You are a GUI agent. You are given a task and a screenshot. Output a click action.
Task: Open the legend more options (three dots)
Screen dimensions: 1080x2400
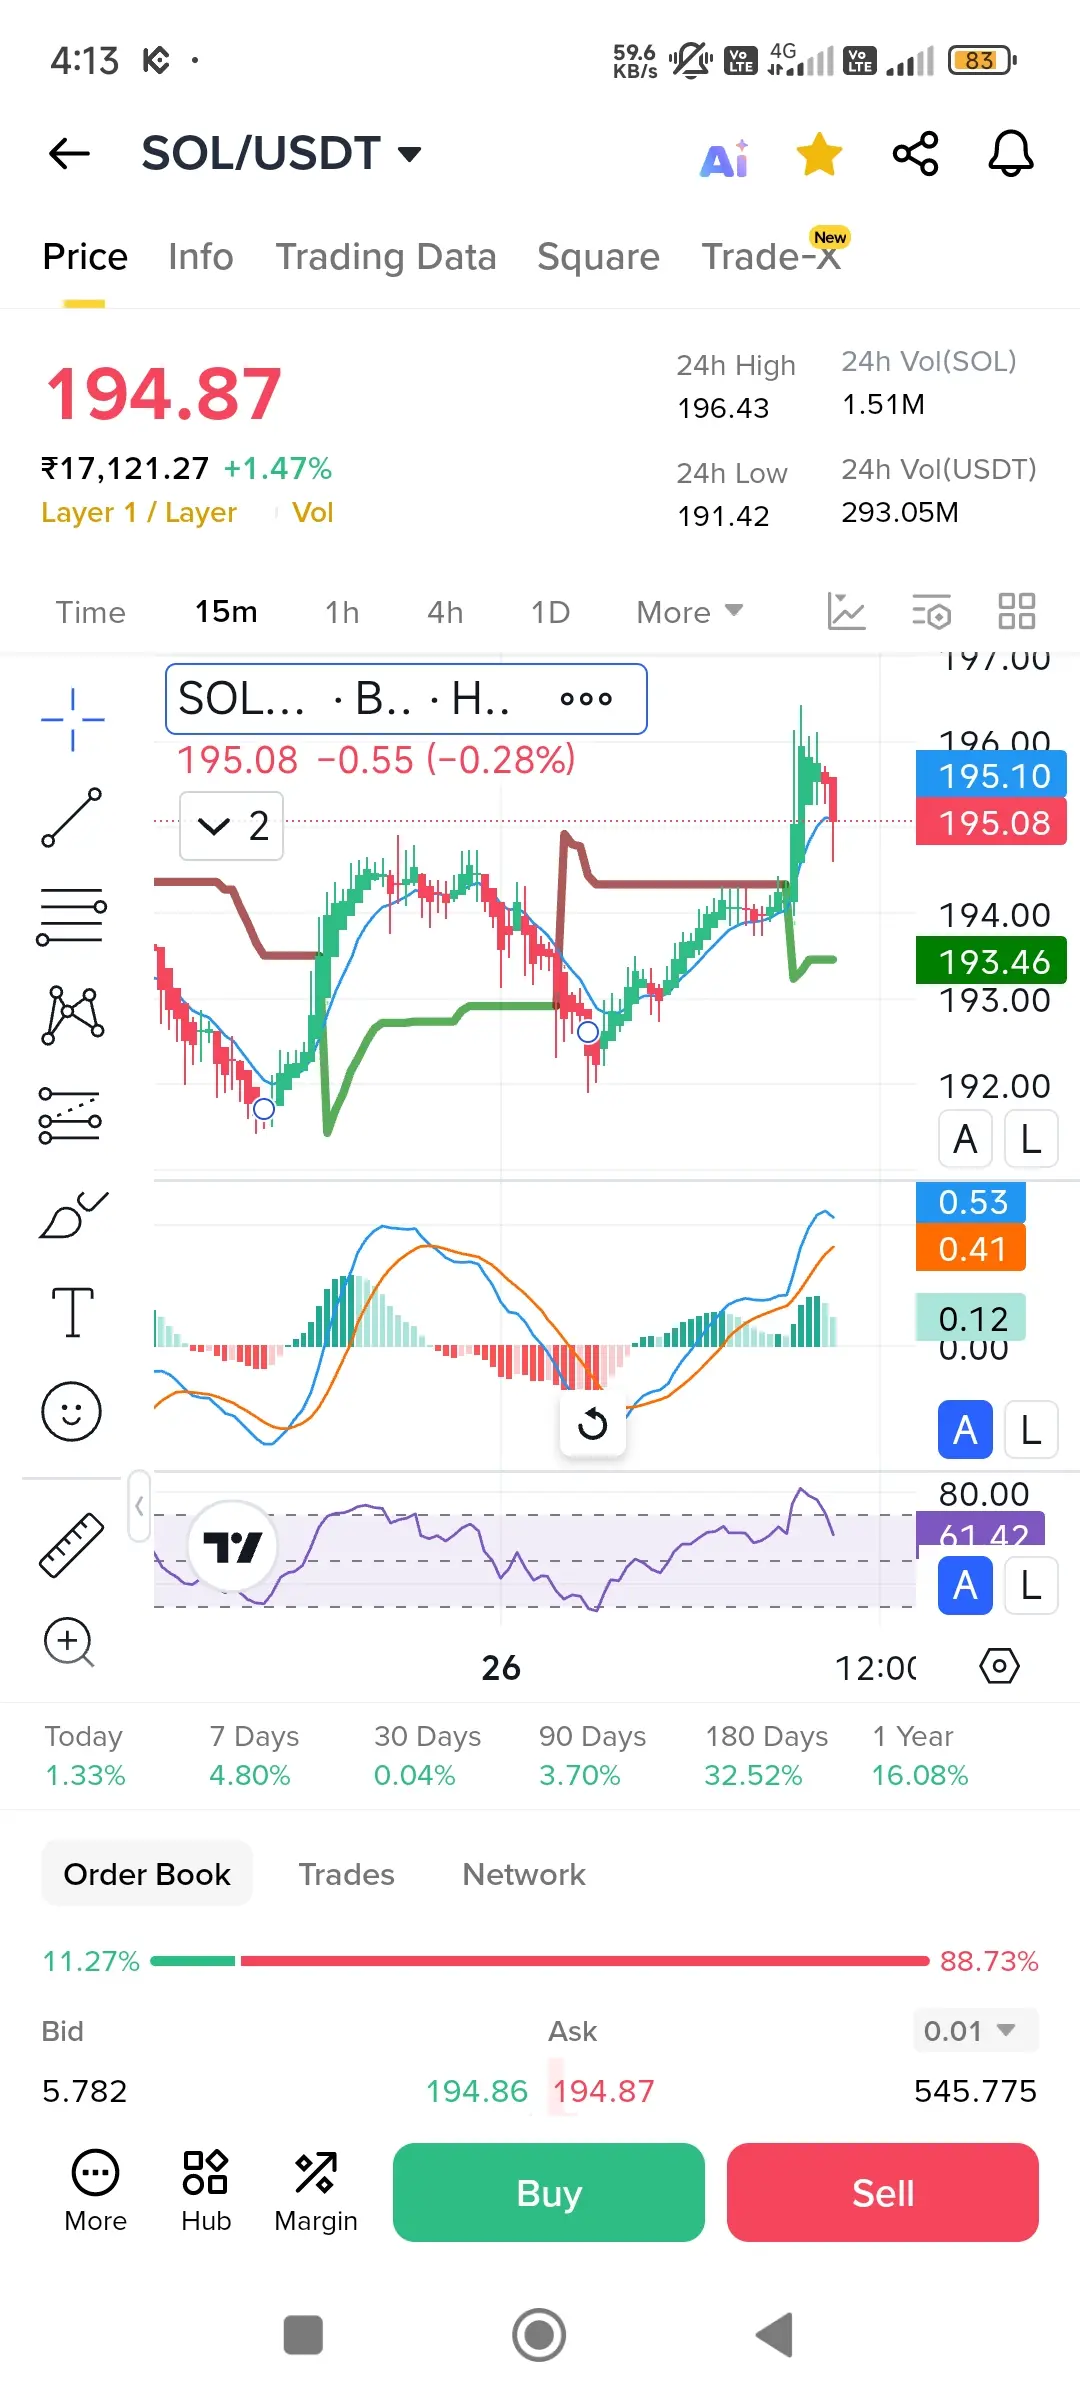pyautogui.click(x=586, y=699)
